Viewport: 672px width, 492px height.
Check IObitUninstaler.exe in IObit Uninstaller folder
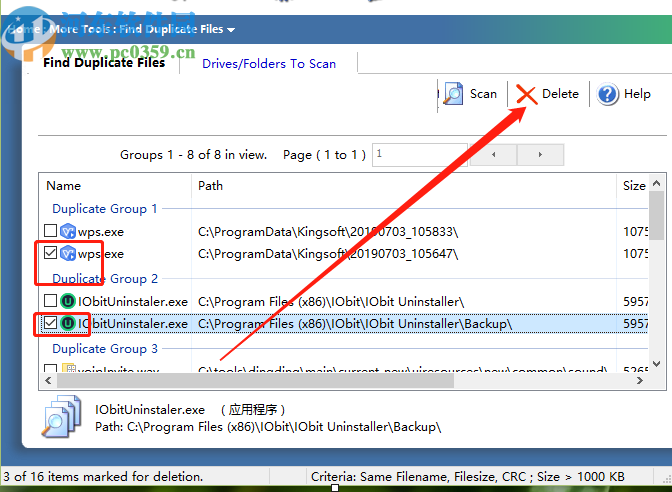click(x=51, y=300)
